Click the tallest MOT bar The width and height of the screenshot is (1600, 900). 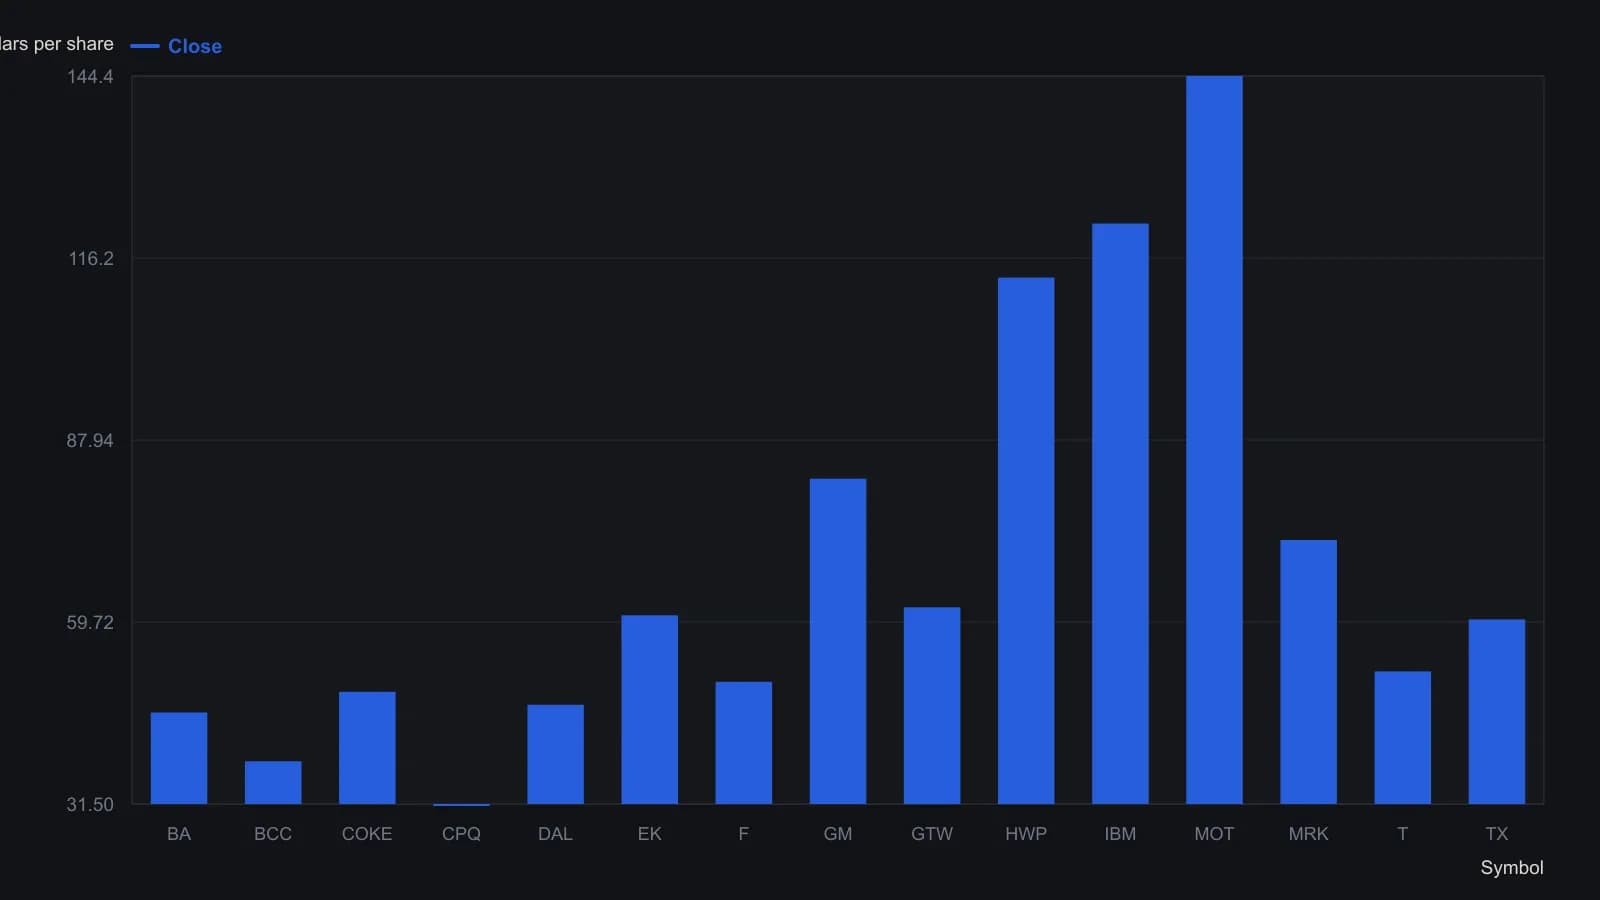tap(1214, 440)
